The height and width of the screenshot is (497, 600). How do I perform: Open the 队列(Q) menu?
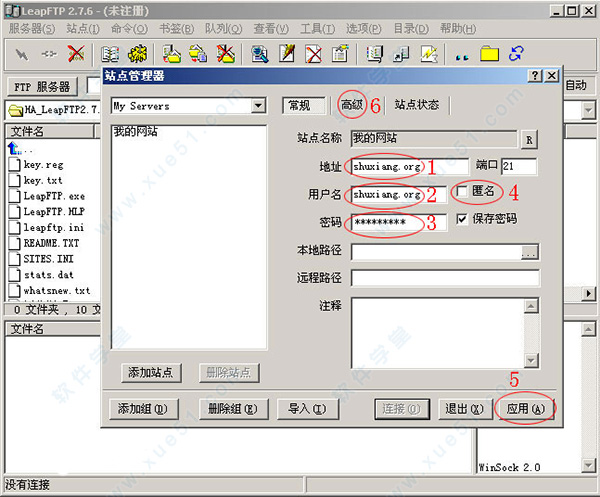pyautogui.click(x=223, y=29)
